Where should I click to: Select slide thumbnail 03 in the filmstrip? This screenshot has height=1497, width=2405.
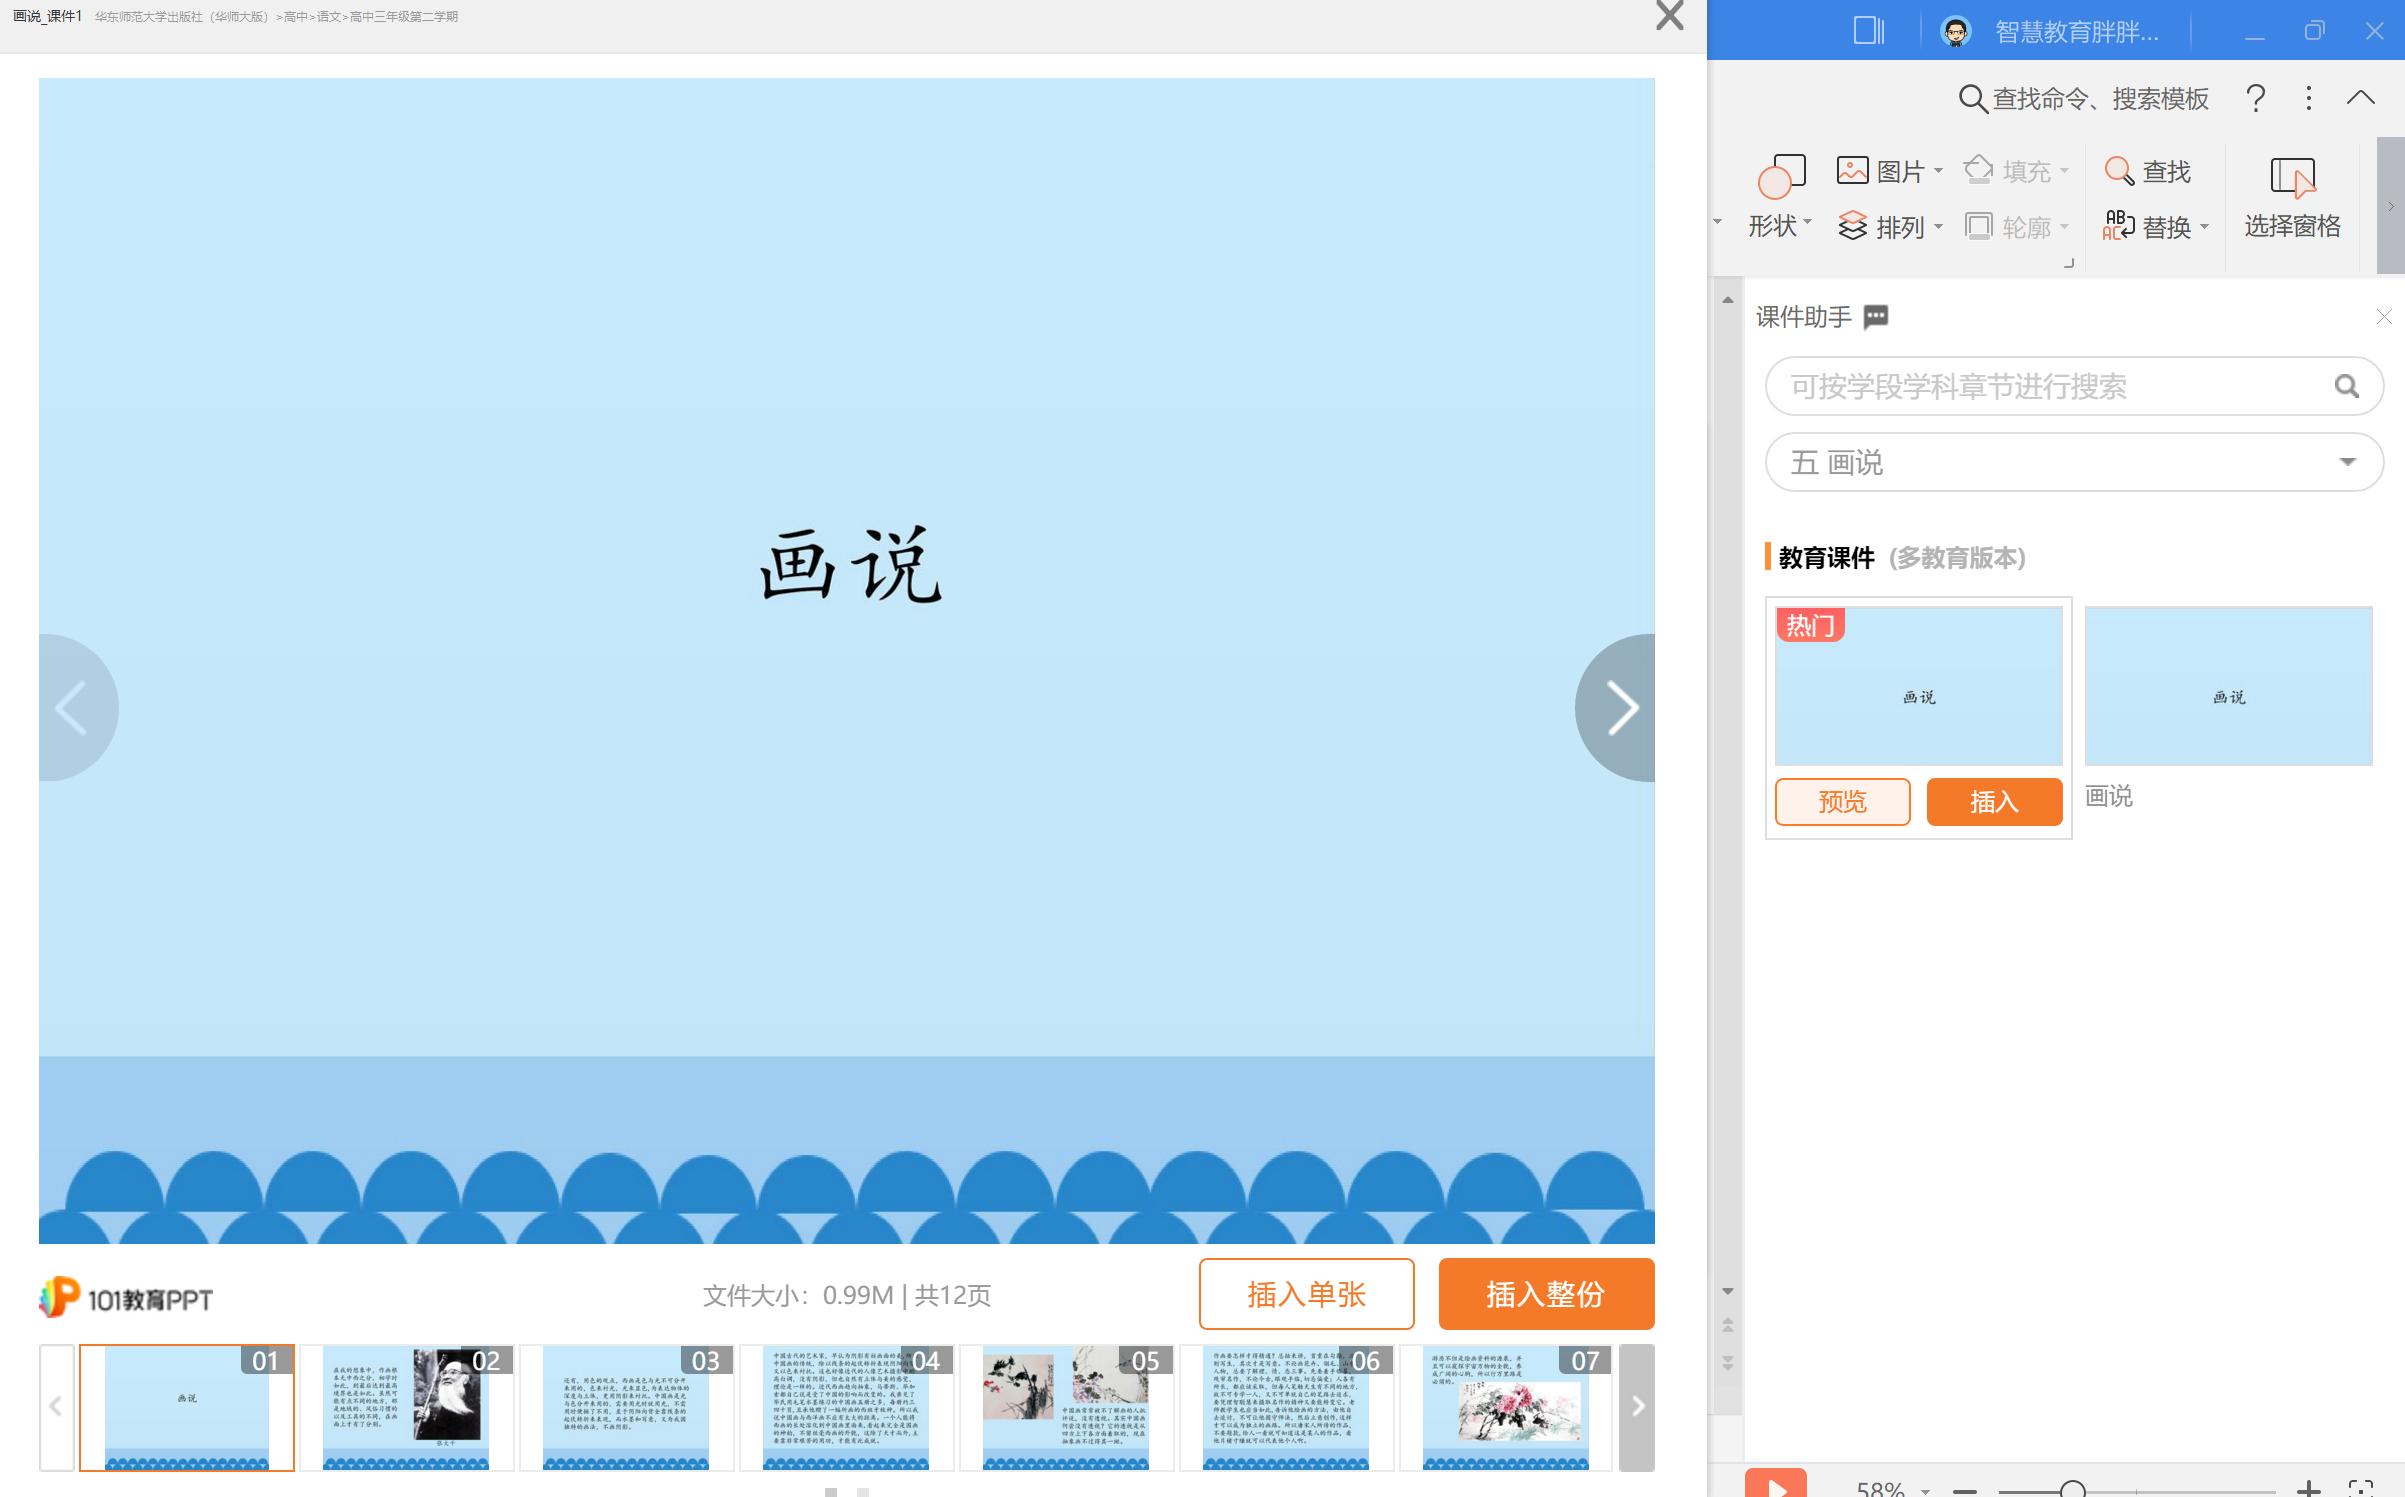point(625,1407)
